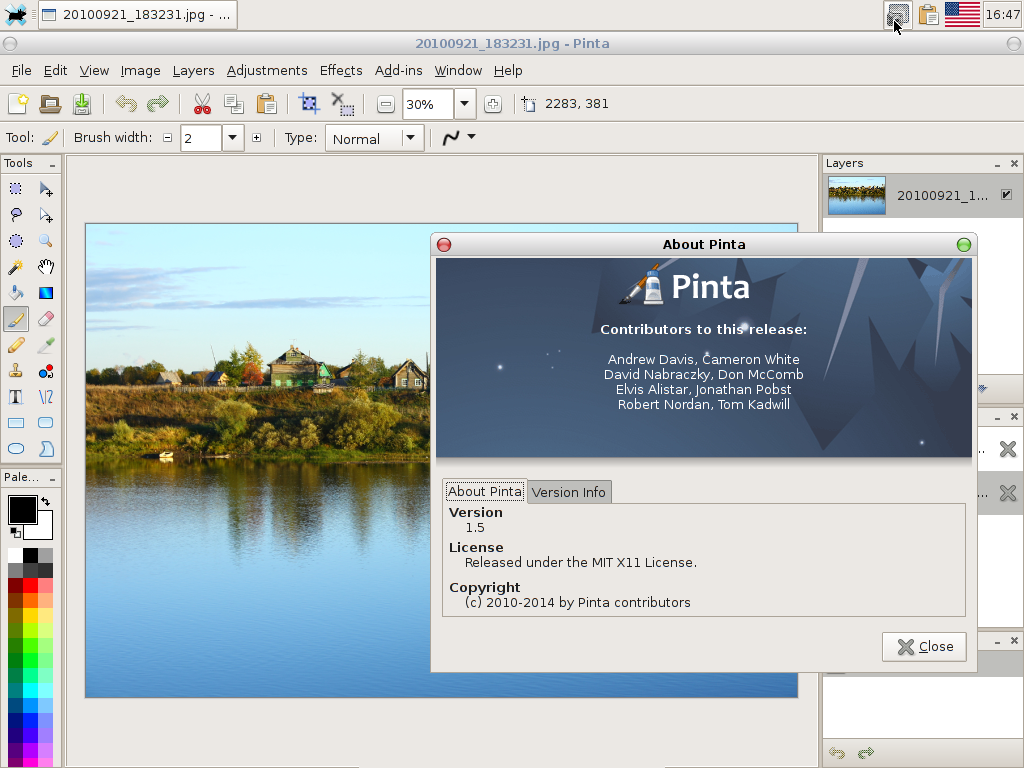Select the Ellipse Select tool
Screen dimensions: 1024x768
click(x=16, y=241)
